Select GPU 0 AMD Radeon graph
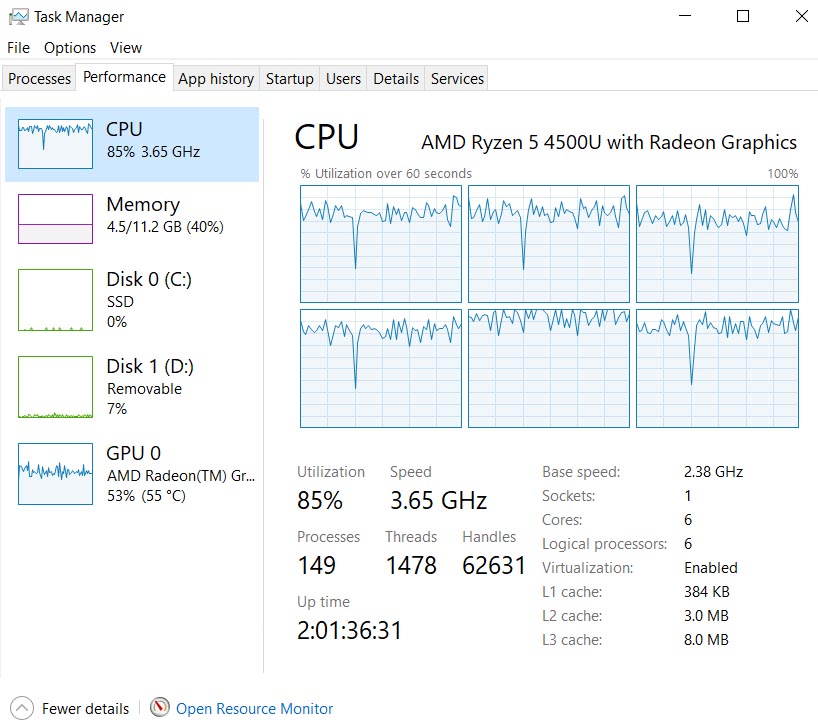The width and height of the screenshot is (818, 725). 55,474
